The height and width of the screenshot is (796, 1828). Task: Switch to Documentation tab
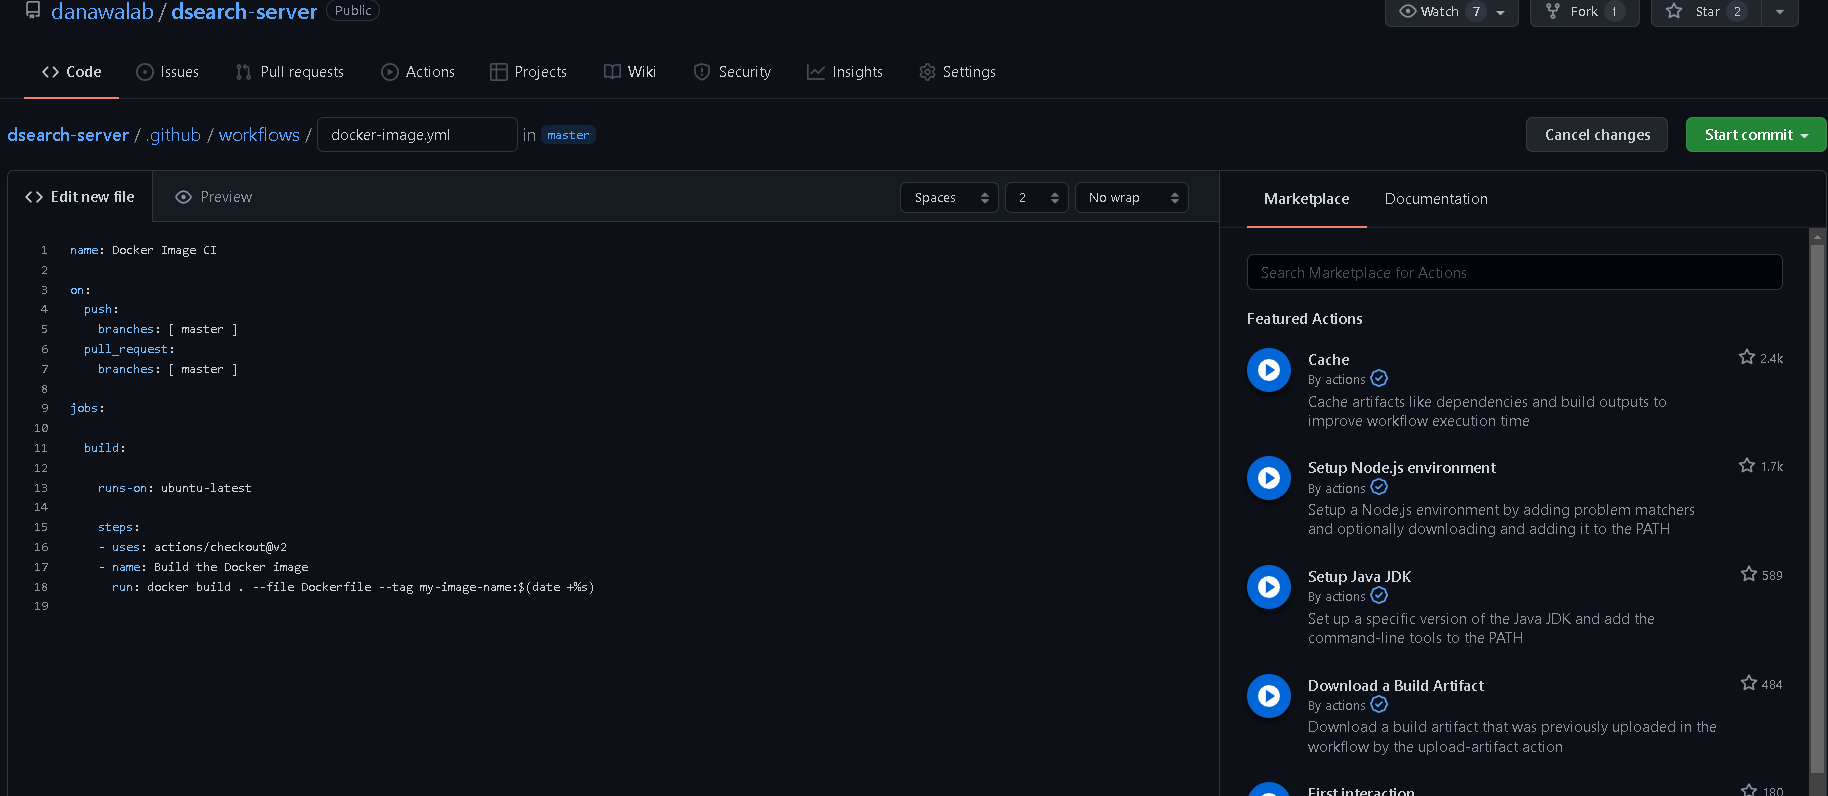1436,199
